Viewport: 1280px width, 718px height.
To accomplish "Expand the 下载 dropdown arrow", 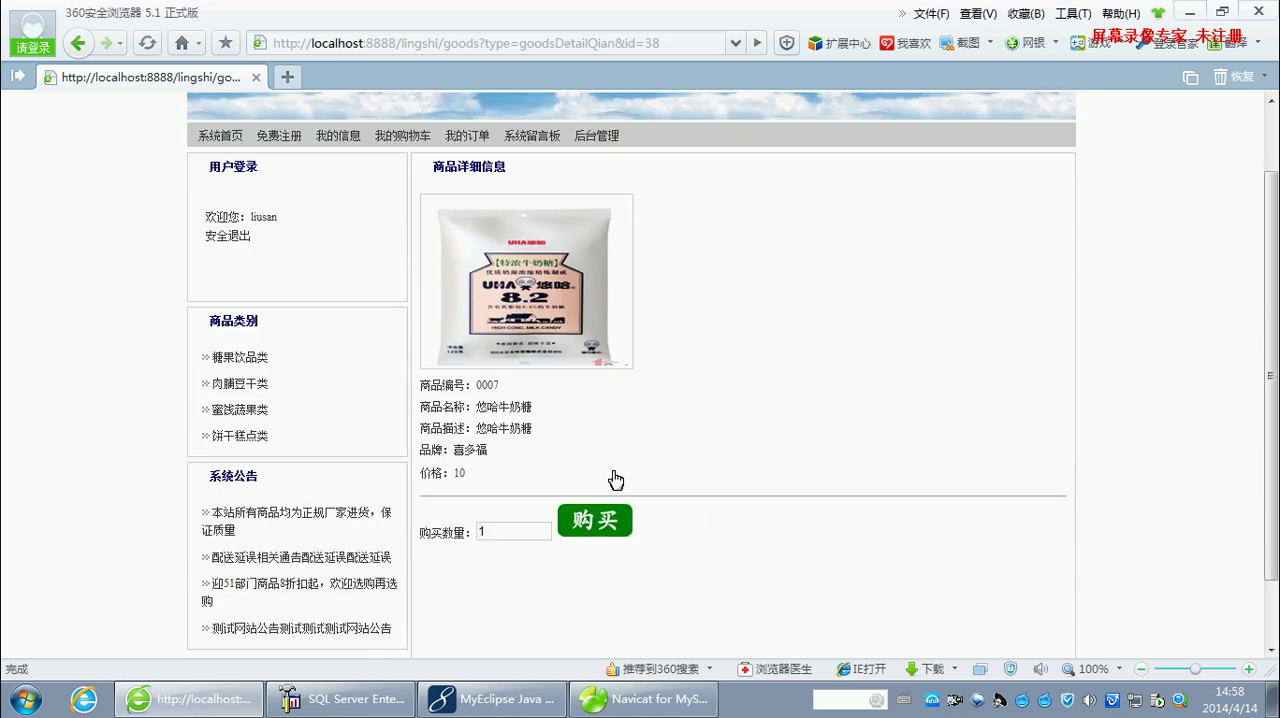I will click(954, 669).
